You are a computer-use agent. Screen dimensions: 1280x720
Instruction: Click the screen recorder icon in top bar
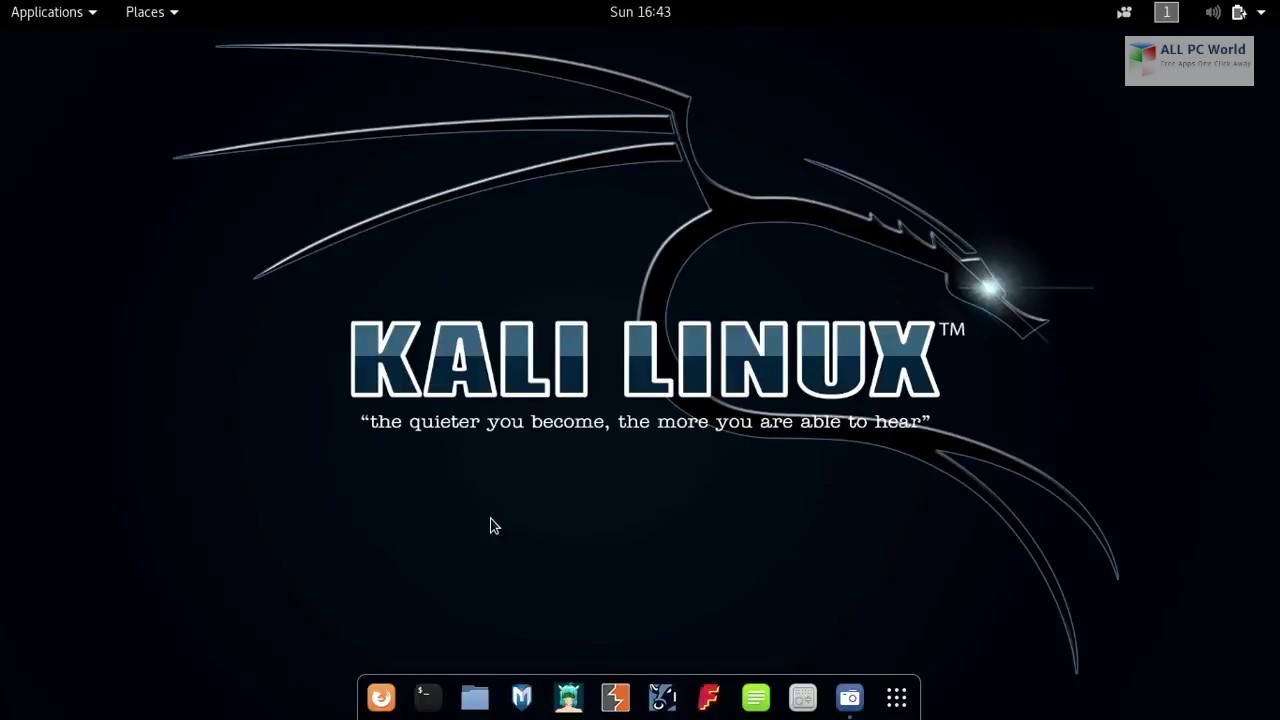pos(1124,12)
